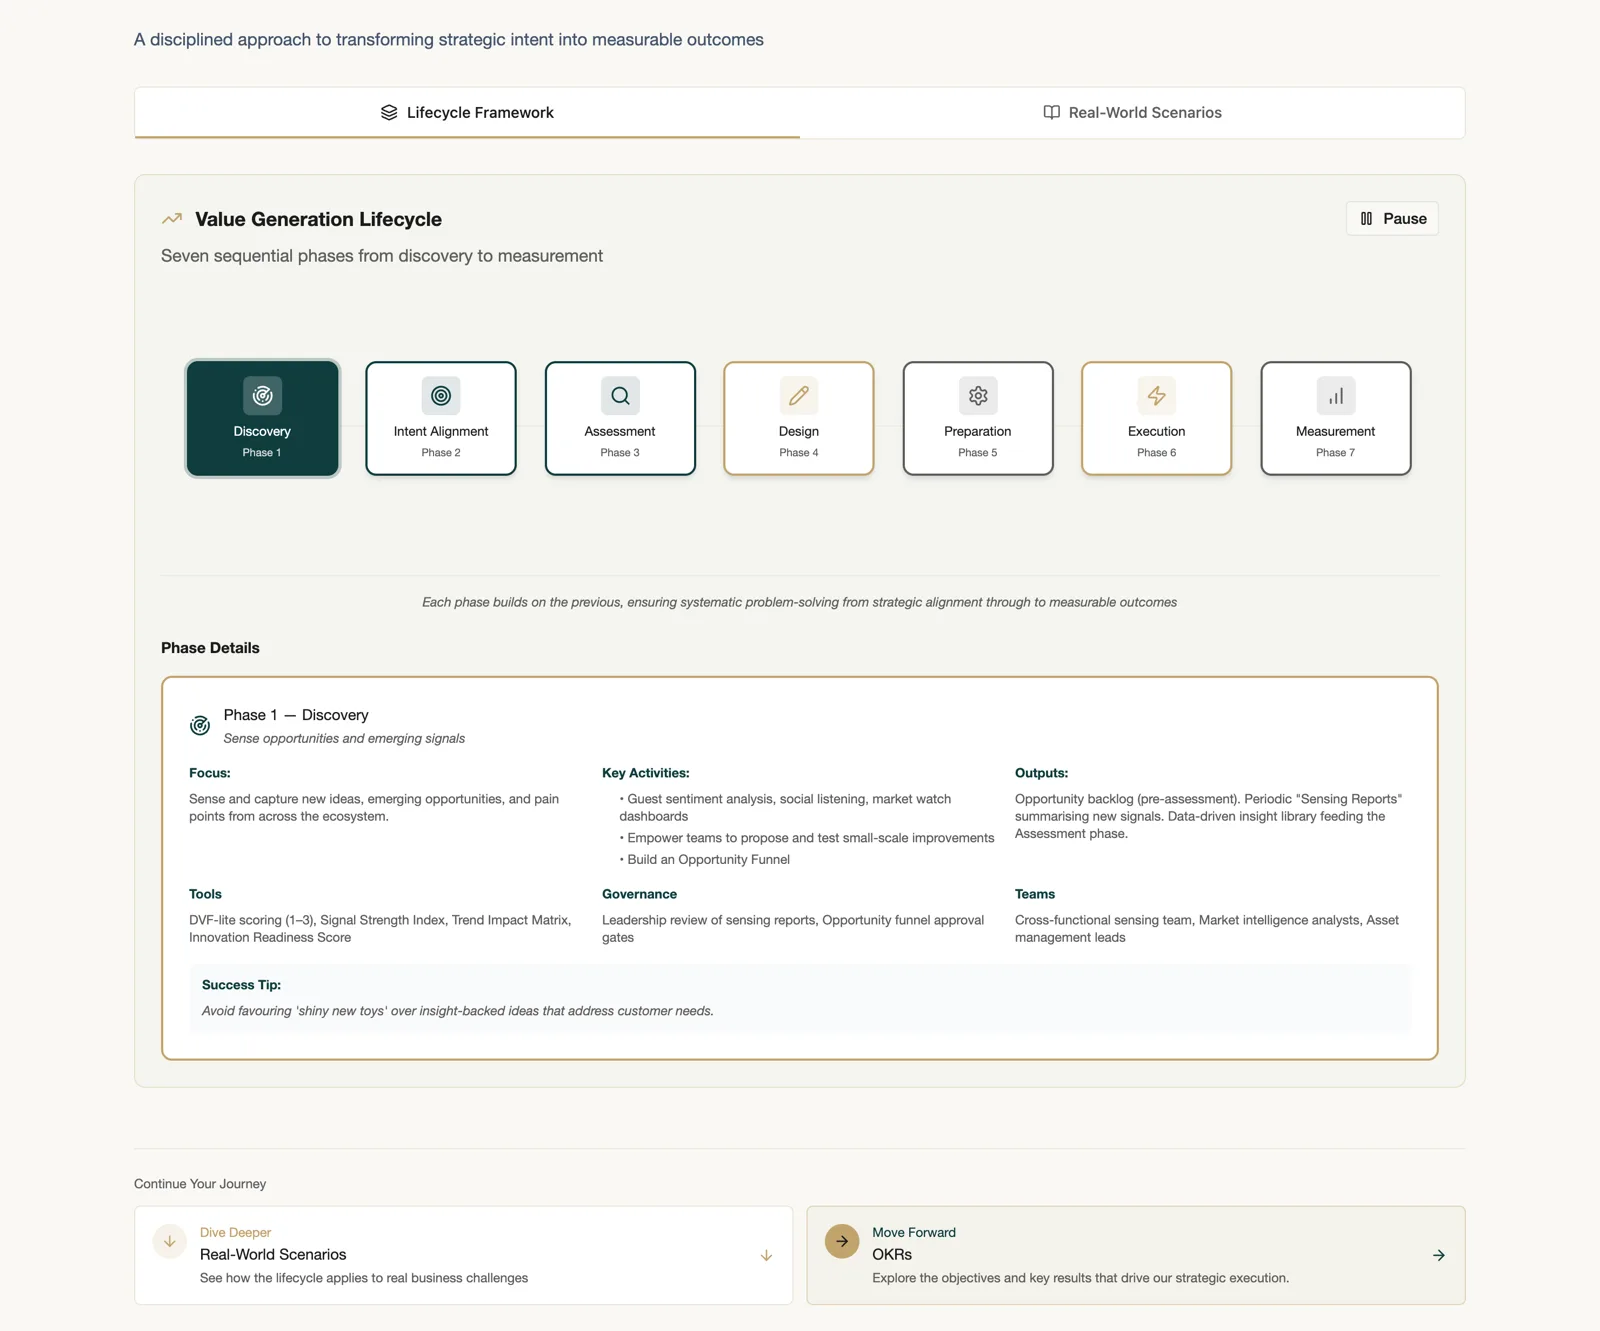This screenshot has width=1600, height=1331.
Task: Click the right arrow at end of OKRs card
Action: point(1438,1255)
